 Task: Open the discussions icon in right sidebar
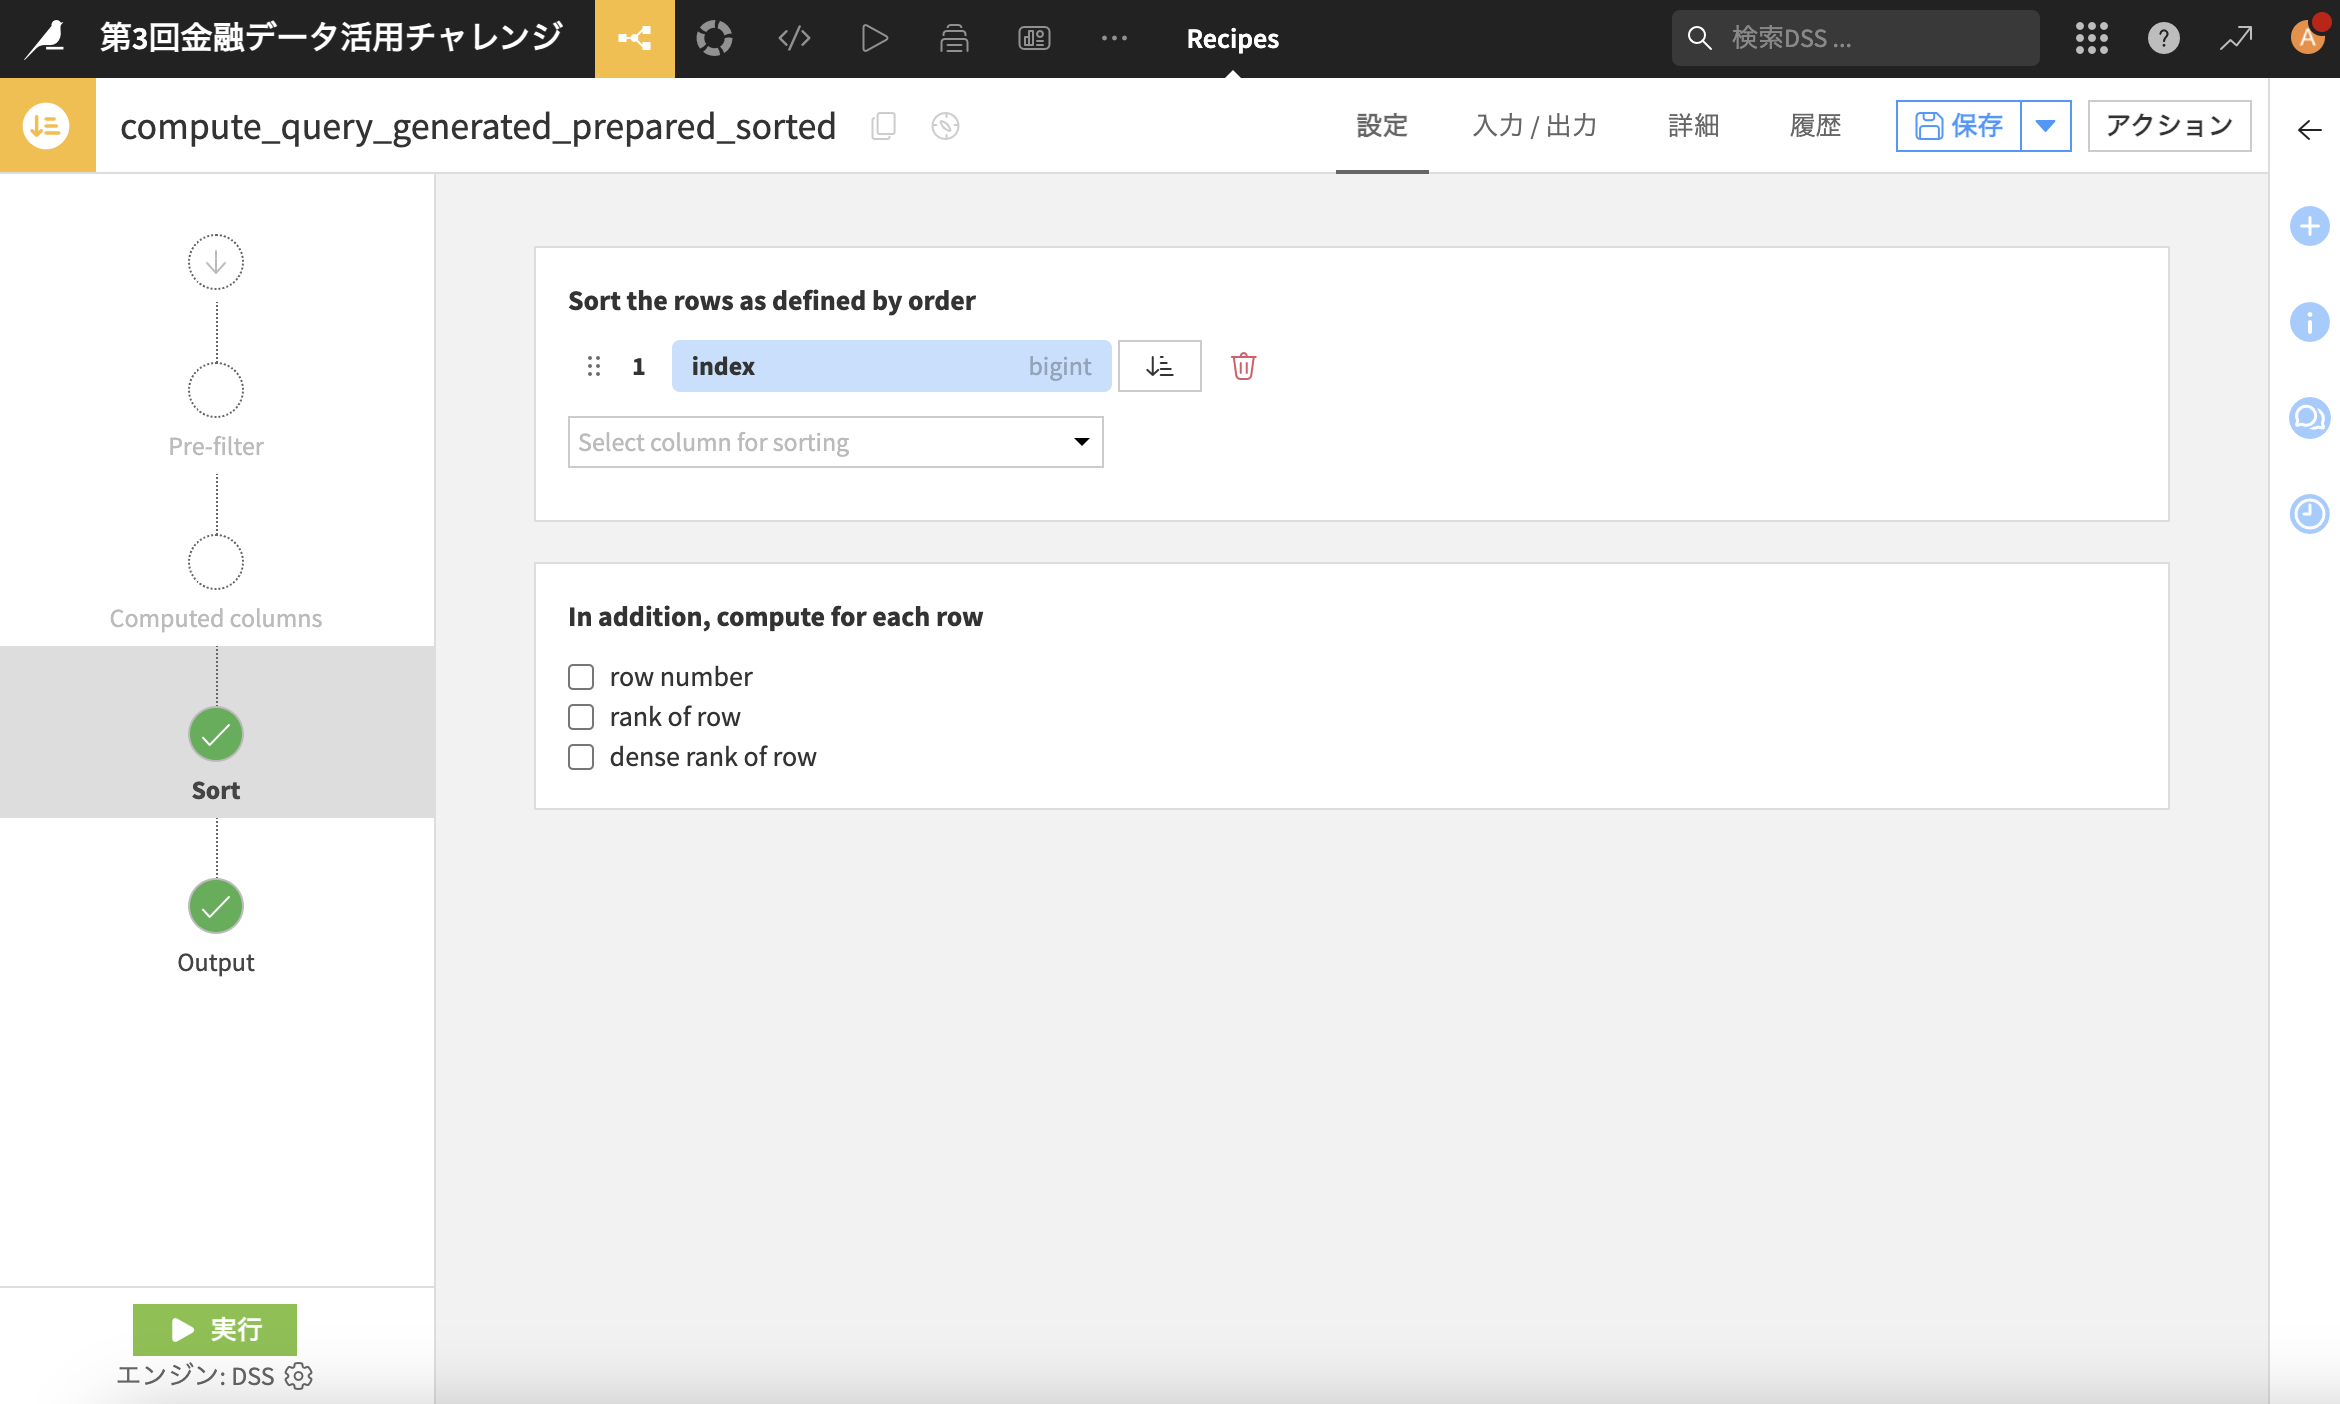coord(2309,418)
